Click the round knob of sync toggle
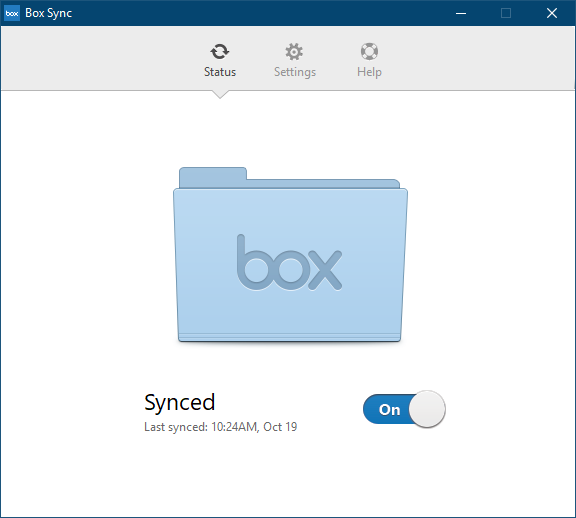 pos(427,409)
